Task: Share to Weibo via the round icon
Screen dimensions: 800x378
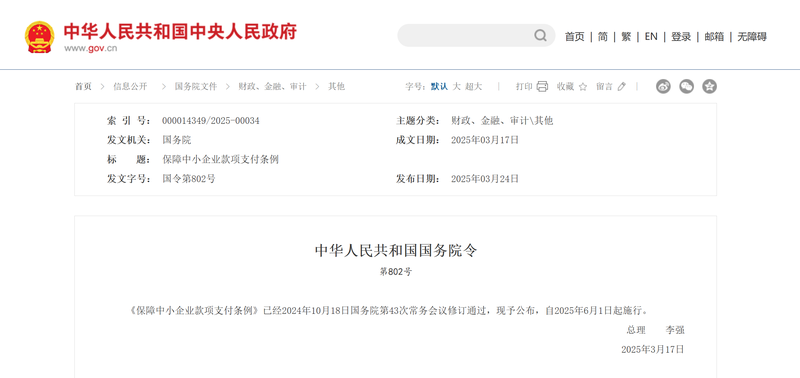Action: click(663, 87)
